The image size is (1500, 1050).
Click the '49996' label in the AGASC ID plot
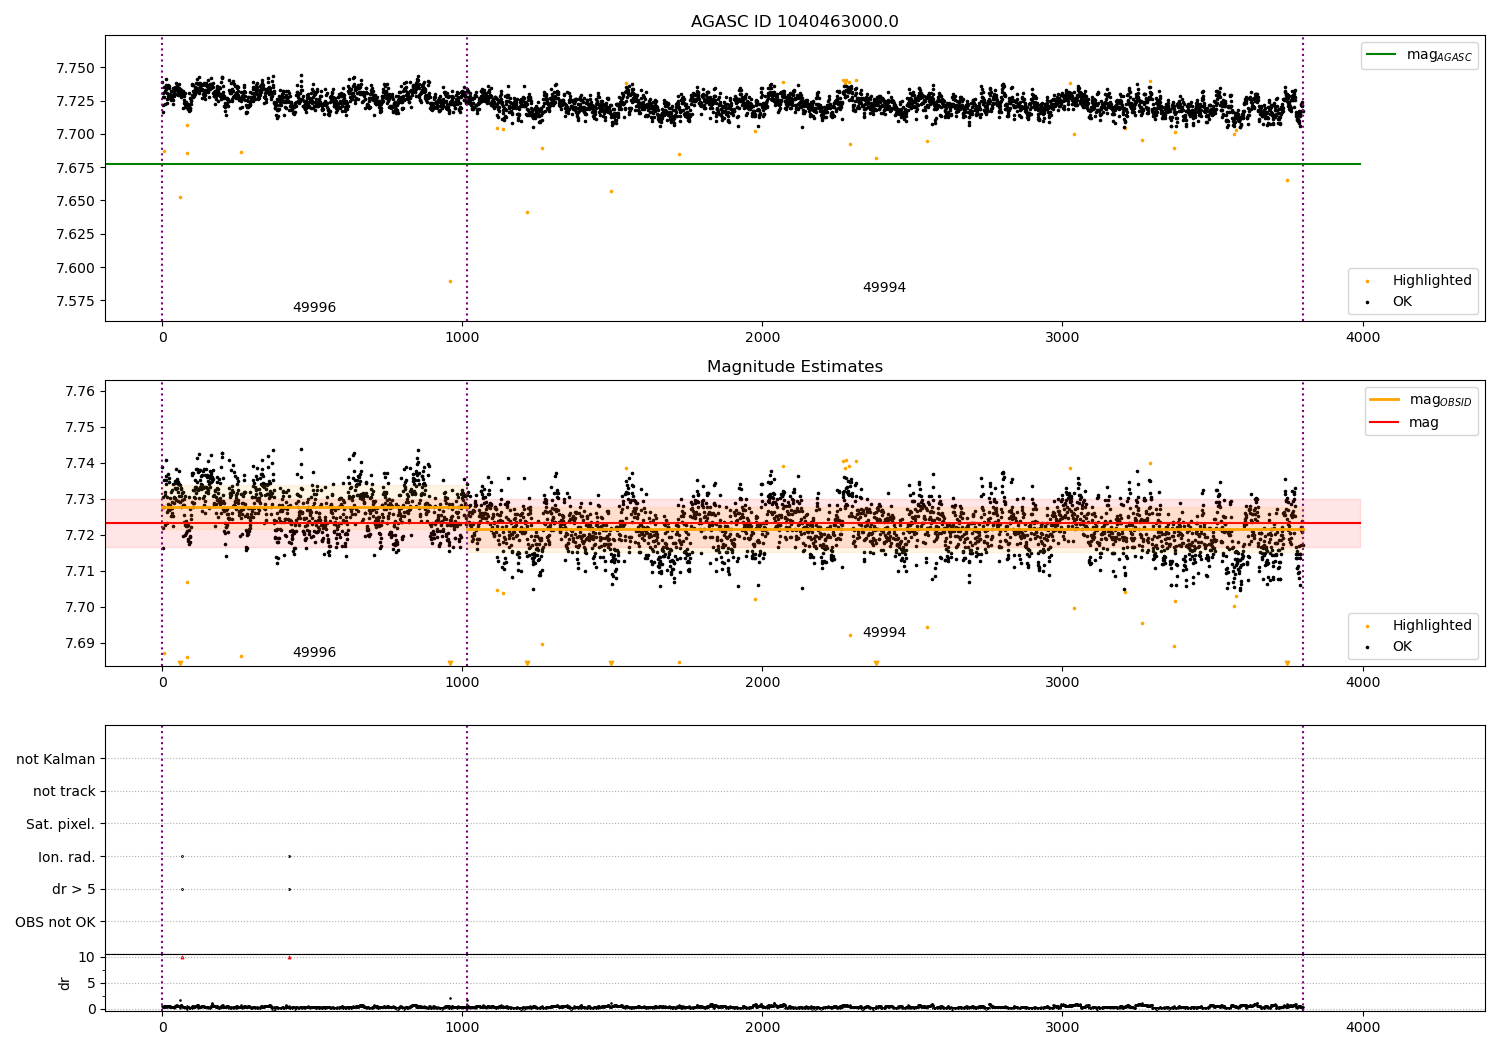pyautogui.click(x=314, y=308)
